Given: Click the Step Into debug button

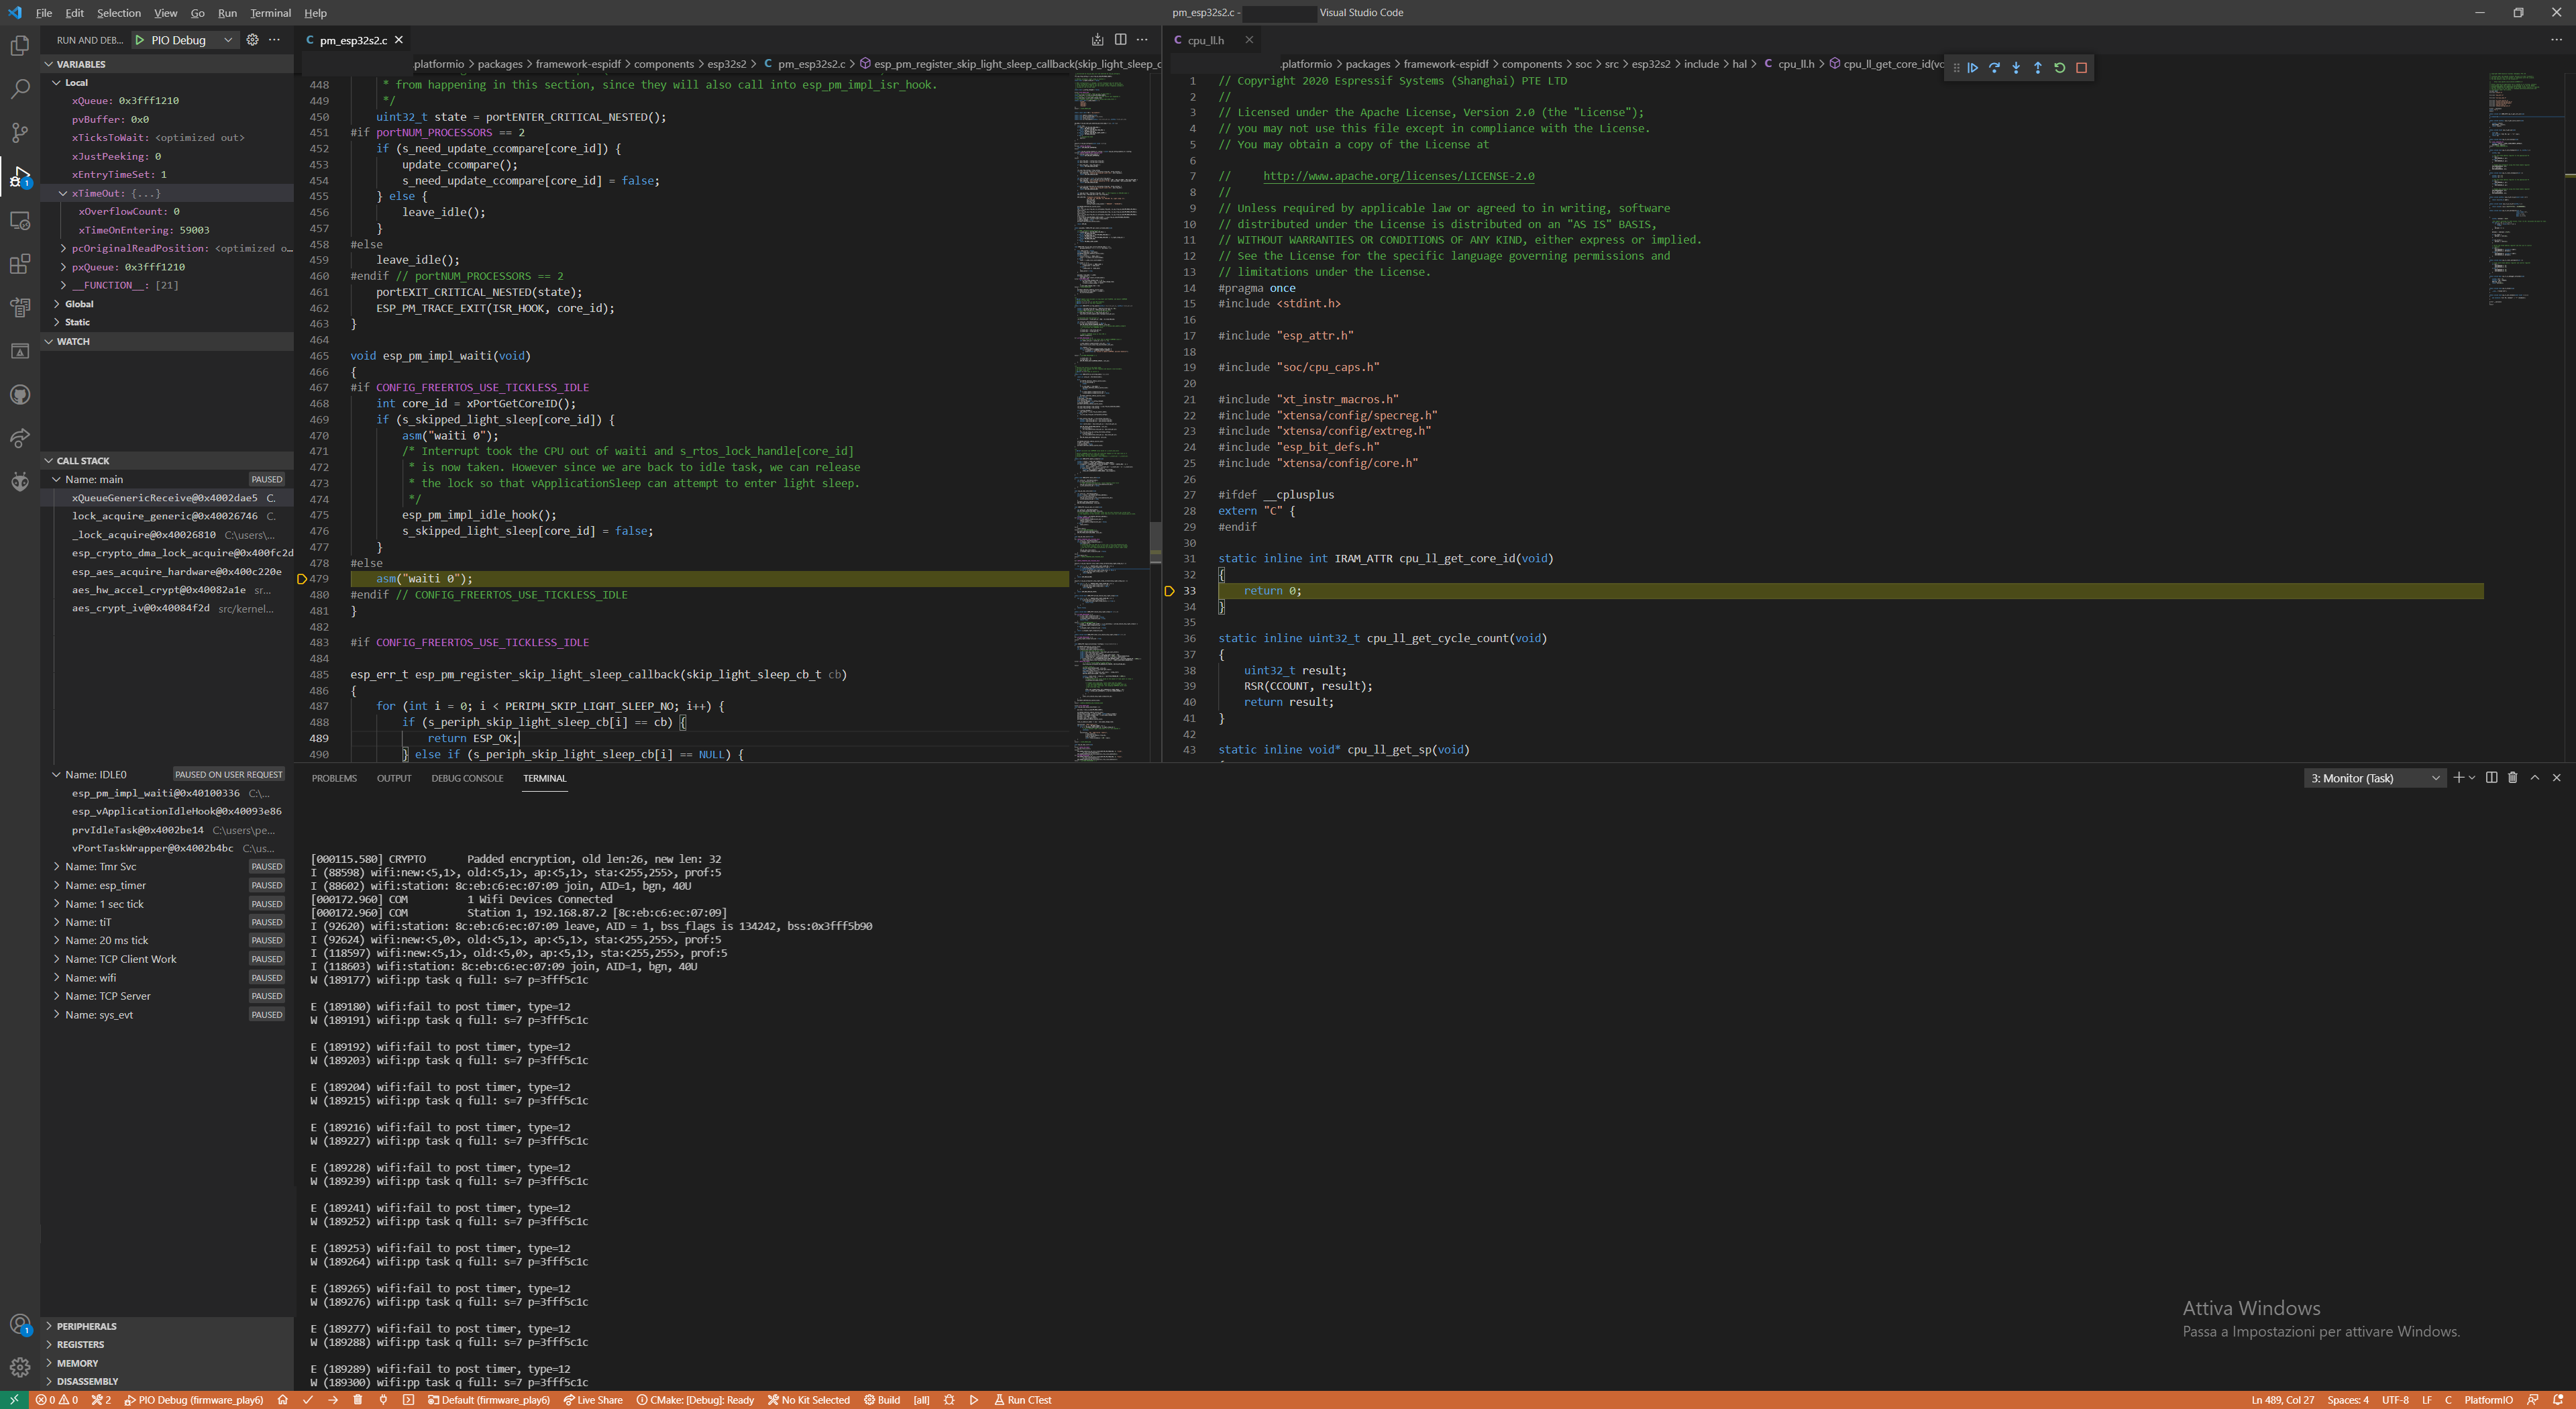Looking at the screenshot, I should tap(2016, 68).
